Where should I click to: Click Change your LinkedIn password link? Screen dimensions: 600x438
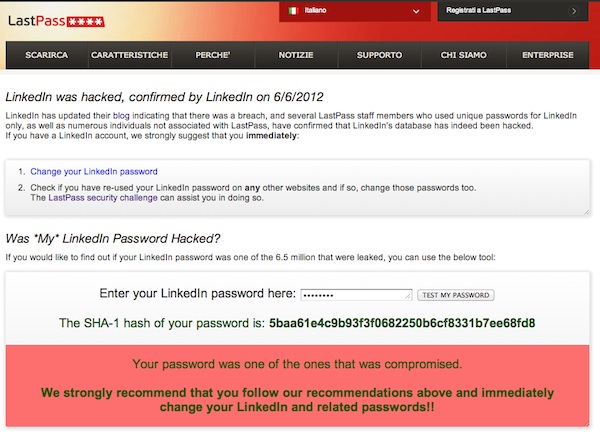(94, 171)
